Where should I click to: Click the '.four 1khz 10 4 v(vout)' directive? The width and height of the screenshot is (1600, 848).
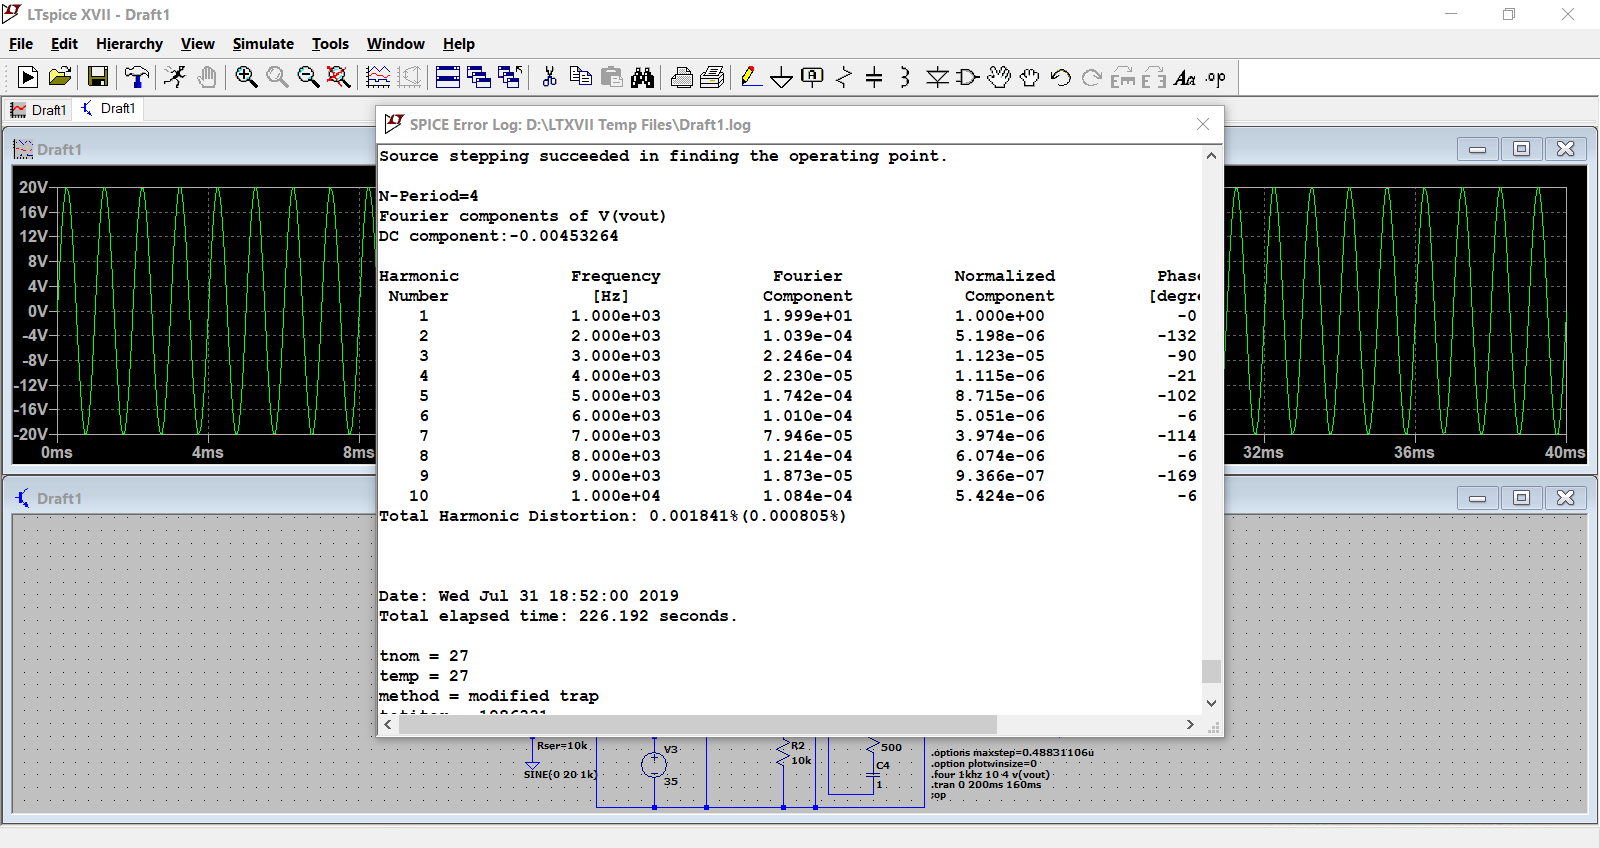[990, 774]
